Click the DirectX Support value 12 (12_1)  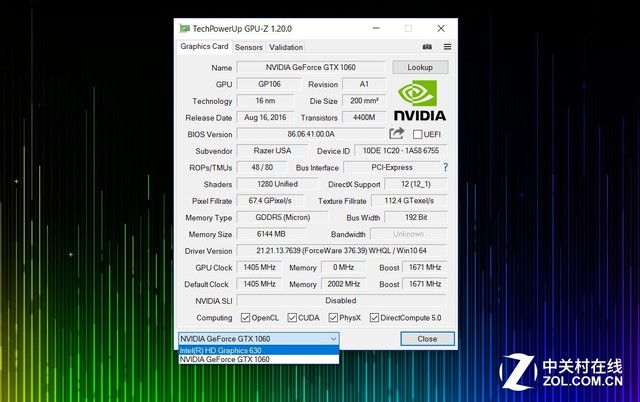click(416, 184)
